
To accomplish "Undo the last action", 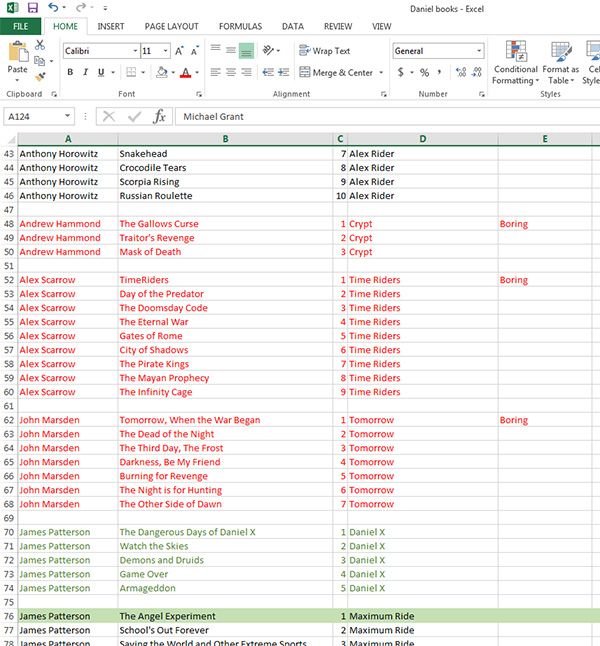I will pyautogui.click(x=53, y=7).
